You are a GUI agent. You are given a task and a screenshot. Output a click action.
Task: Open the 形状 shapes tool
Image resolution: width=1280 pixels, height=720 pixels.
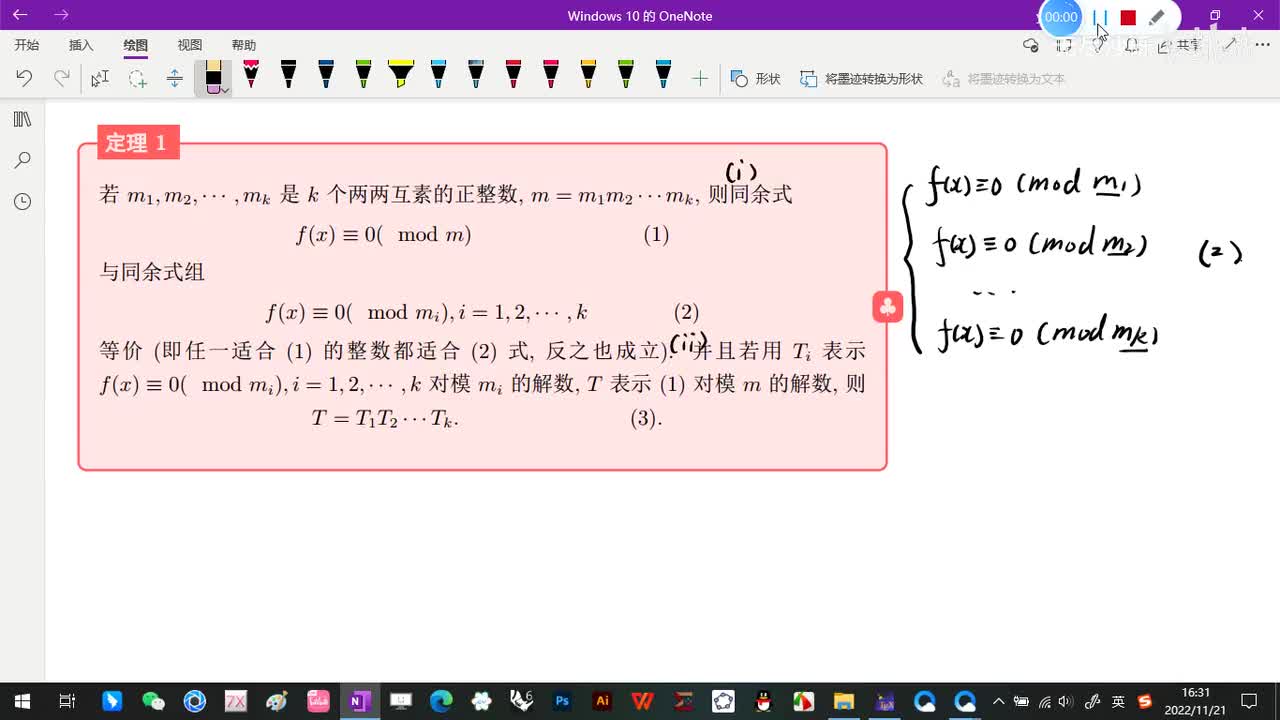coord(756,78)
